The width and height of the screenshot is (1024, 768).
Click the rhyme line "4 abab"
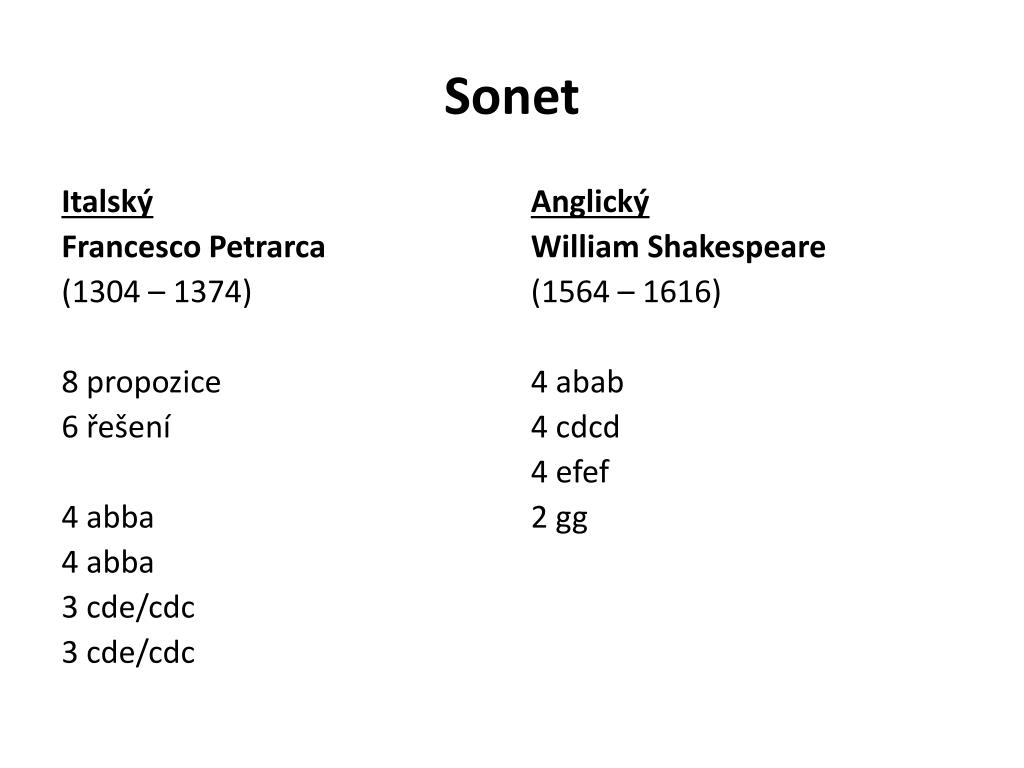pyautogui.click(x=577, y=382)
